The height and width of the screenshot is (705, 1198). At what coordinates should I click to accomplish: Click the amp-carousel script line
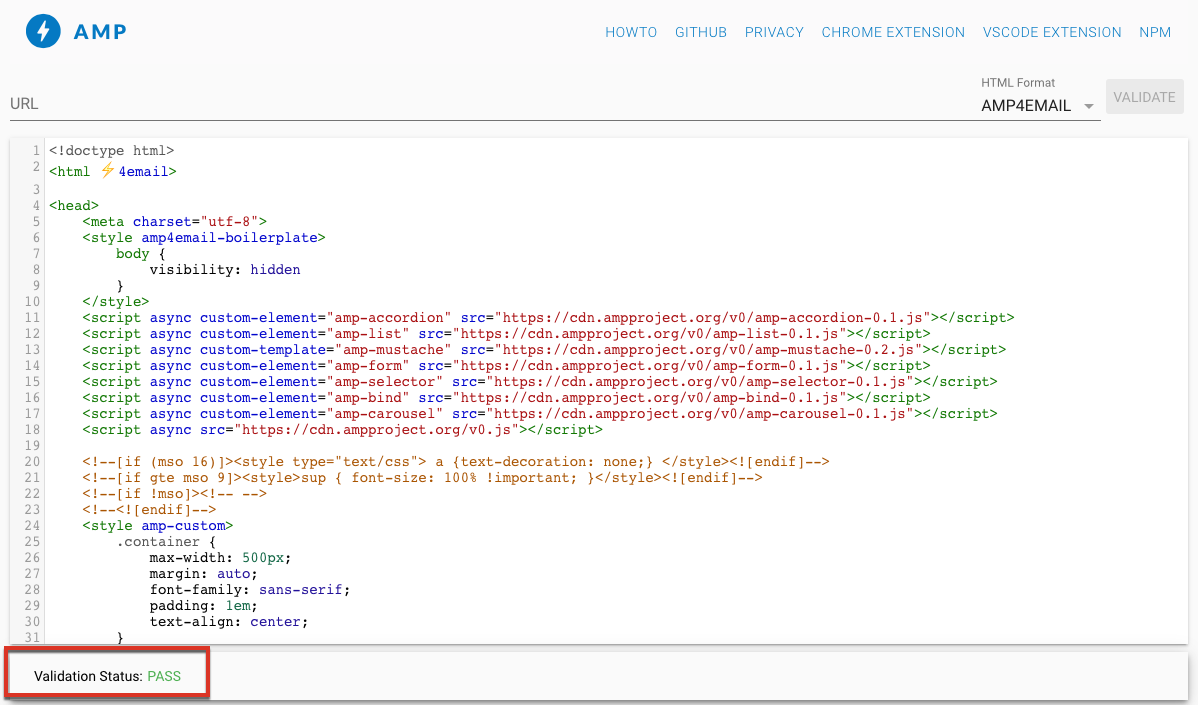point(540,414)
